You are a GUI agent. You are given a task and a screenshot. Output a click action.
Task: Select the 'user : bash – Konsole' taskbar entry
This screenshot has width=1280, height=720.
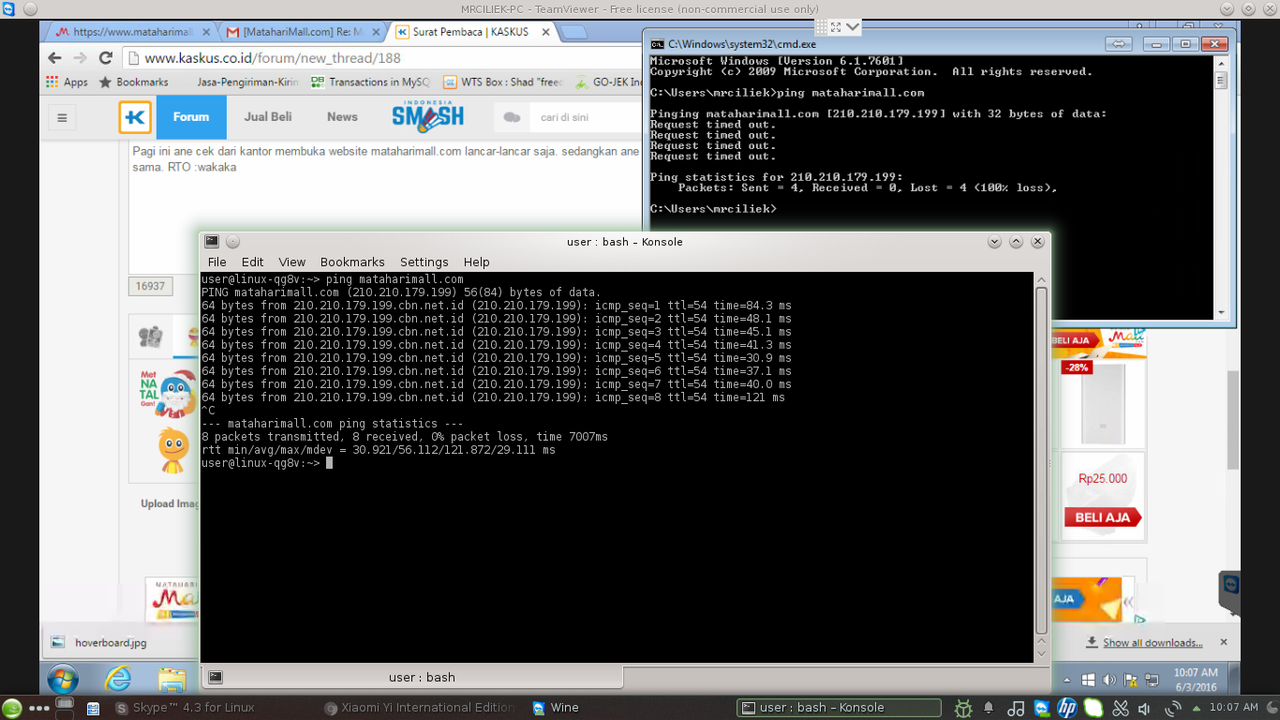pyautogui.click(x=838, y=708)
